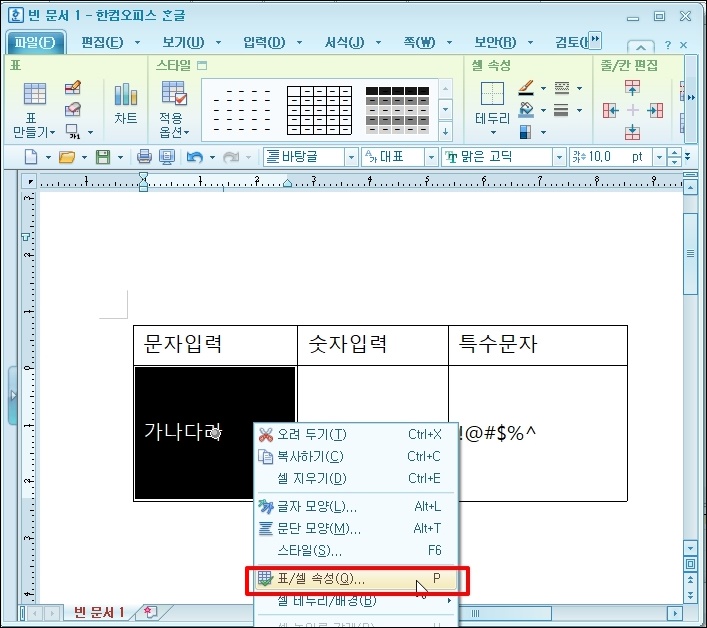Image resolution: width=707 pixels, height=628 pixels.
Task: Click the help question mark icon
Action: [668, 45]
